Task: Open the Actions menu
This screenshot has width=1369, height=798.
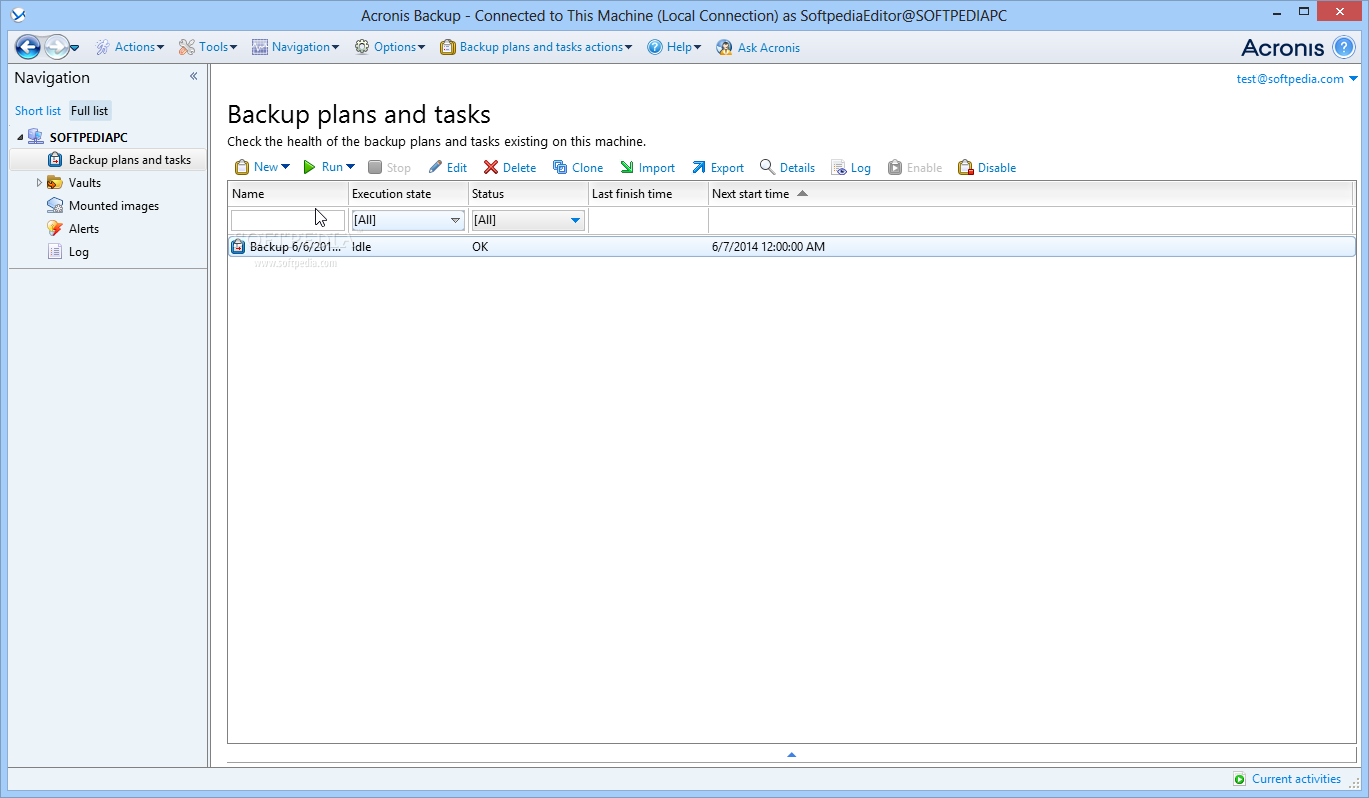Action: pos(130,47)
